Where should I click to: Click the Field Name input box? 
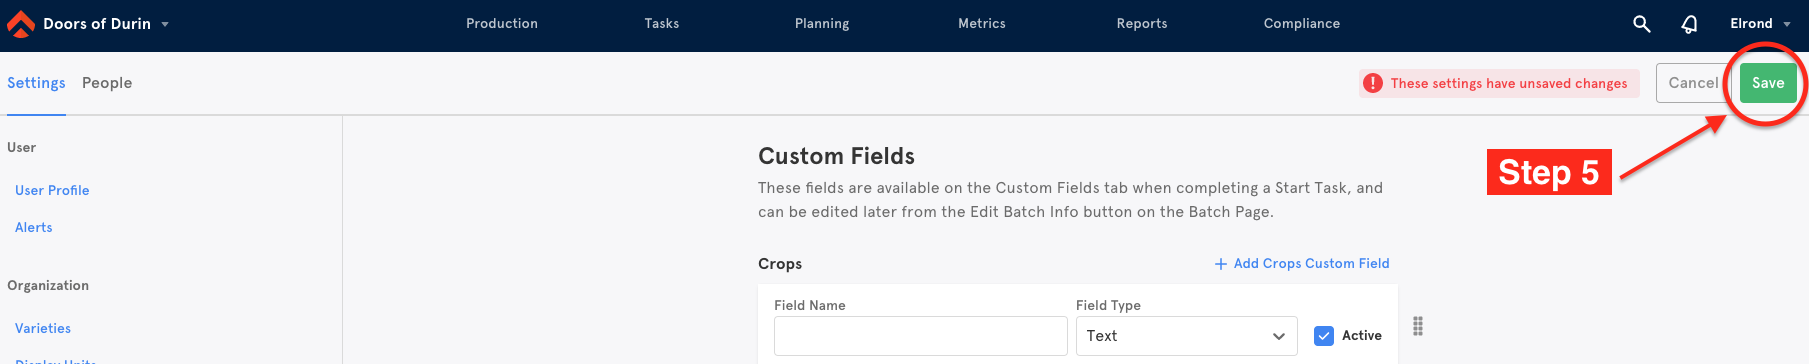(x=920, y=336)
